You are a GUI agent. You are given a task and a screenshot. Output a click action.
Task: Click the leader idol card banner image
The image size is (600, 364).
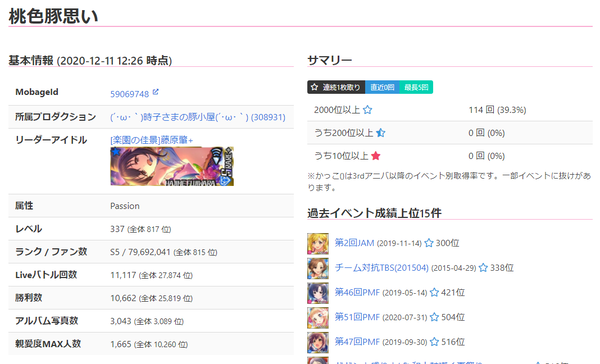coord(172,166)
